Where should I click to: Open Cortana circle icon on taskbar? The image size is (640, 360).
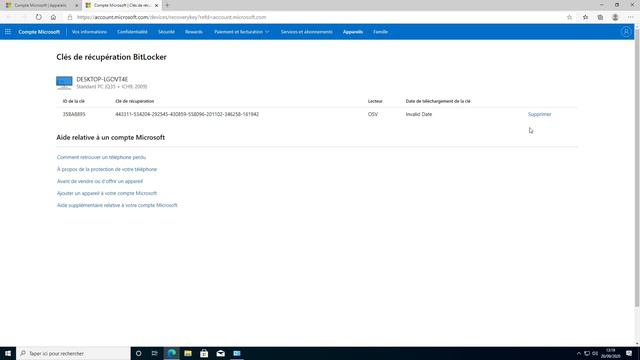[138, 353]
